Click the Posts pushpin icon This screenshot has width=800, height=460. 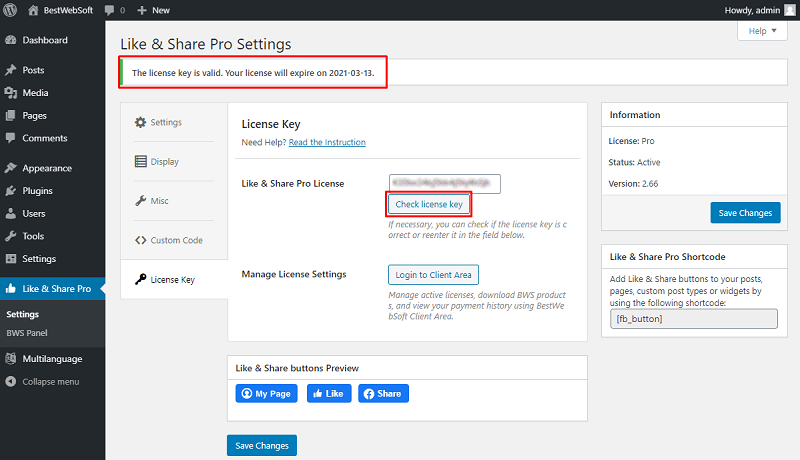[x=11, y=70]
